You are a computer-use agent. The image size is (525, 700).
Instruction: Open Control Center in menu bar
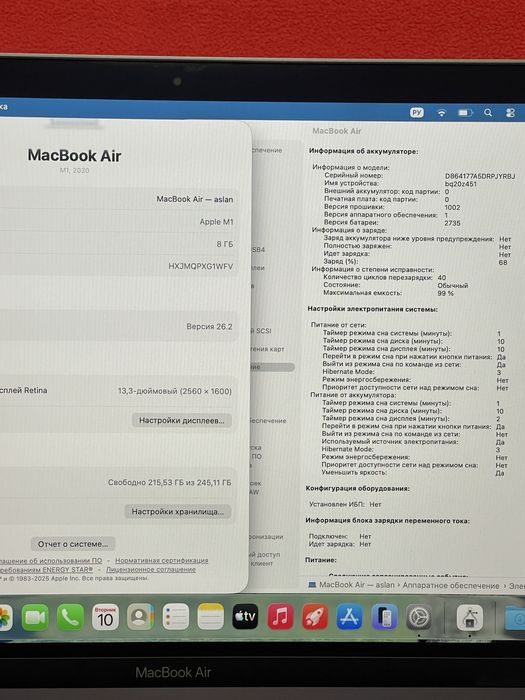click(x=510, y=113)
